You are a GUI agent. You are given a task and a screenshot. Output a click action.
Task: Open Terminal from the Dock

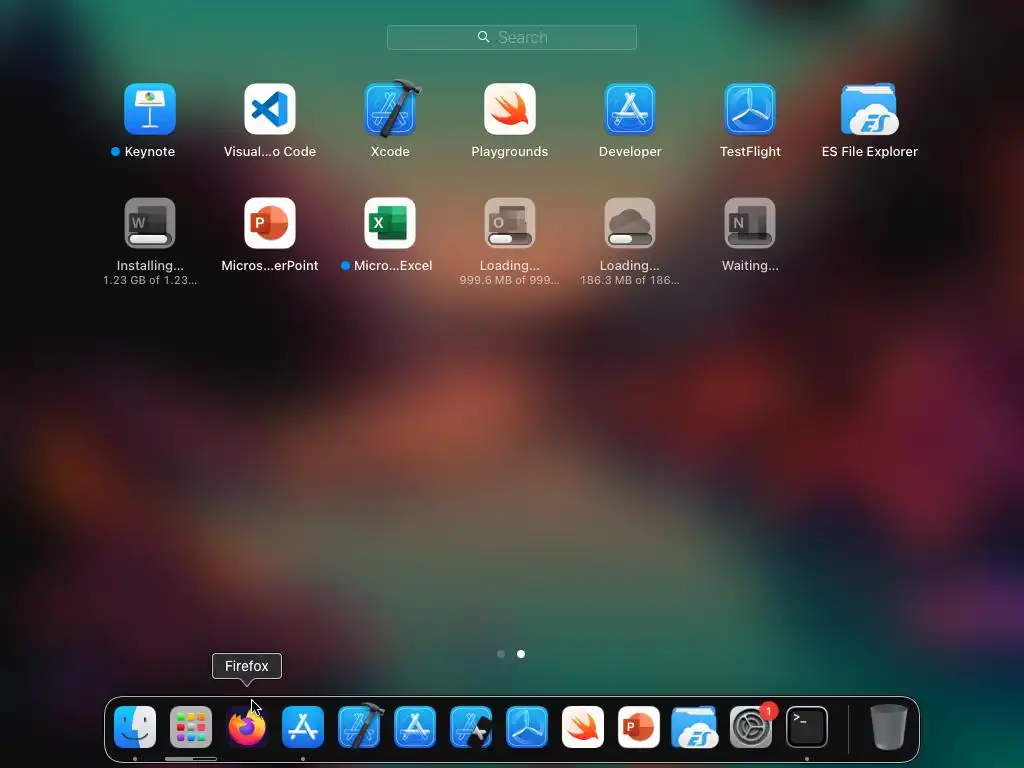807,727
